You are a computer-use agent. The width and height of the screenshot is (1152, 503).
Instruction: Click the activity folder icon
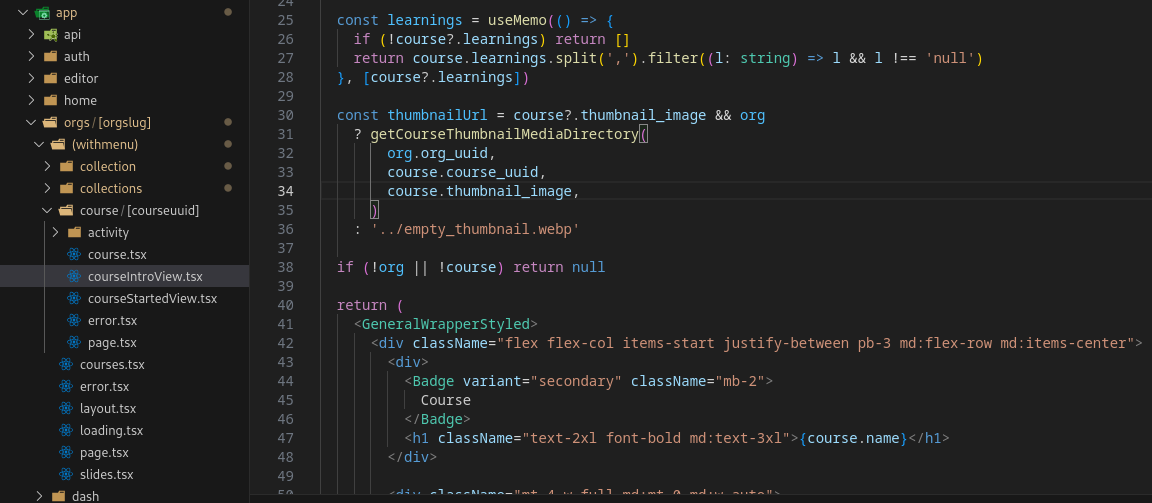(74, 233)
